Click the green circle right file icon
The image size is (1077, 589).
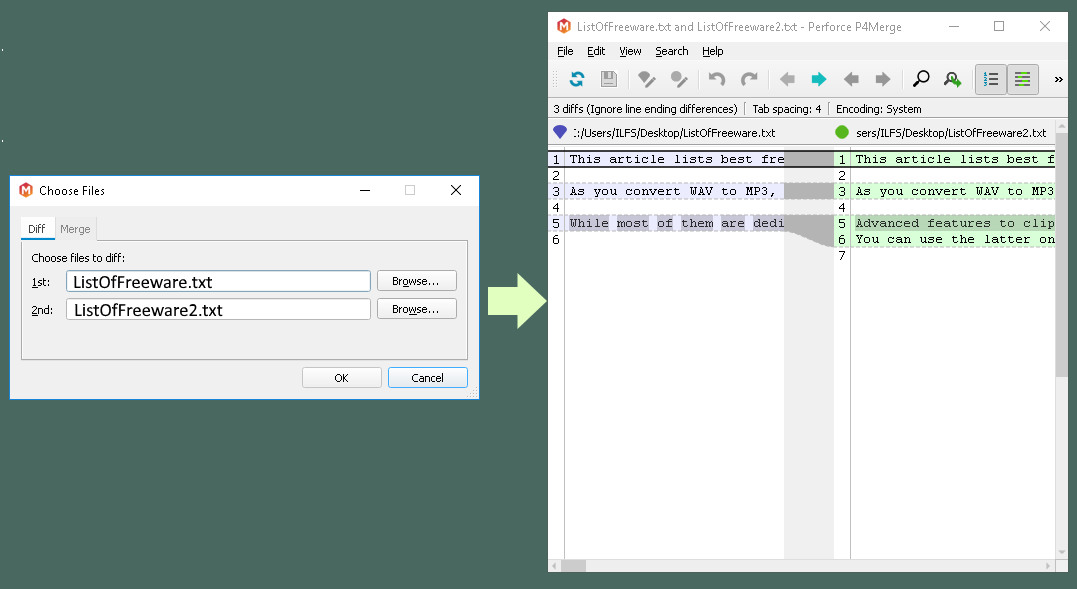[842, 132]
